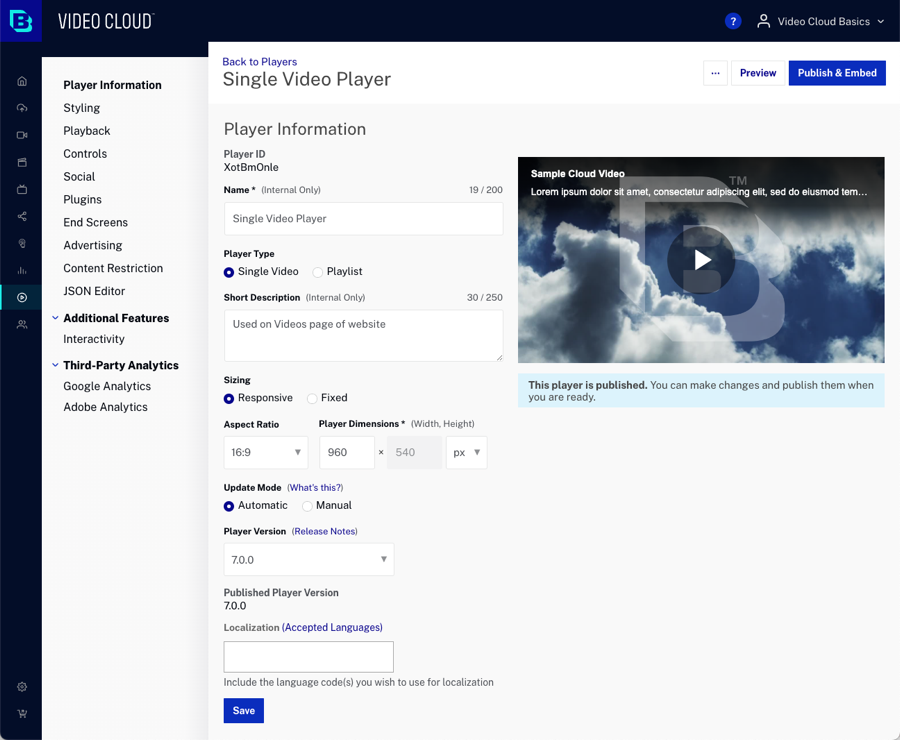The image size is (900, 740).
Task: Click the shopping cart icon in sidebar
Action: 22,714
